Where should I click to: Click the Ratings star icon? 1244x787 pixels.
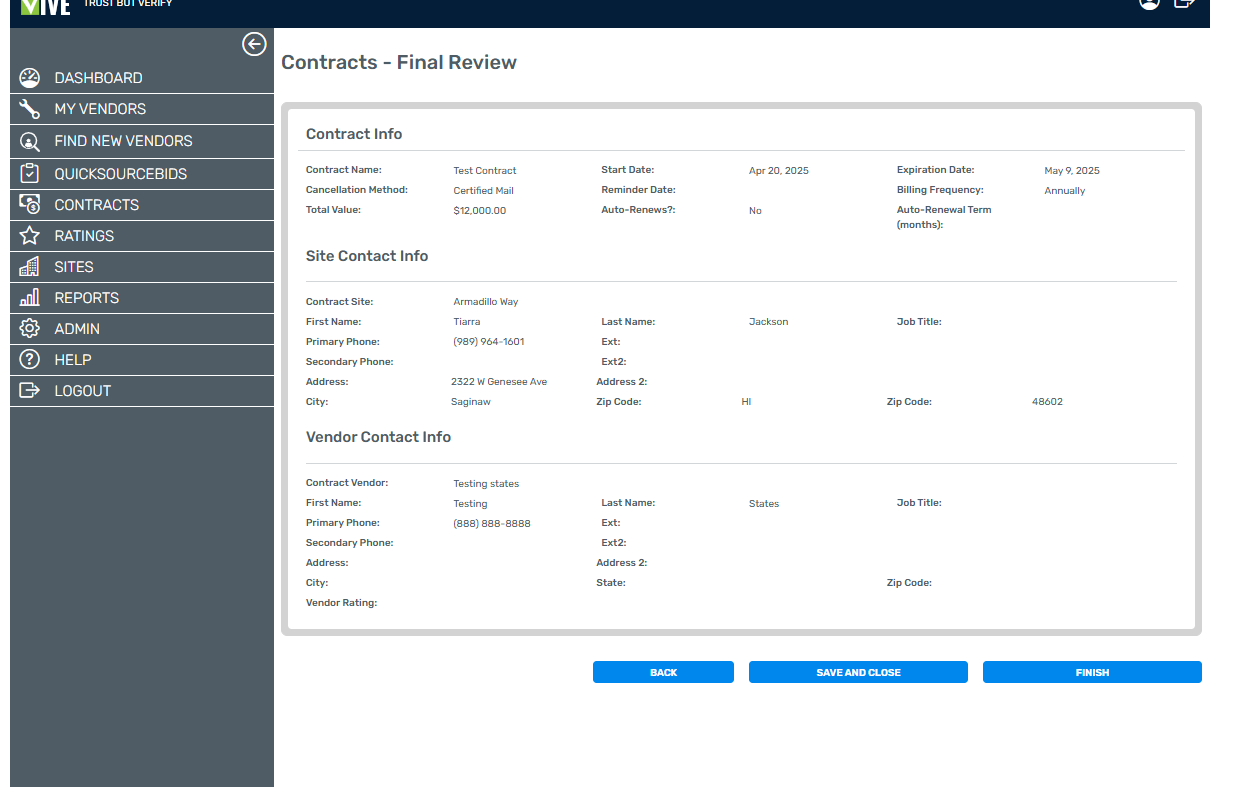click(x=30, y=236)
